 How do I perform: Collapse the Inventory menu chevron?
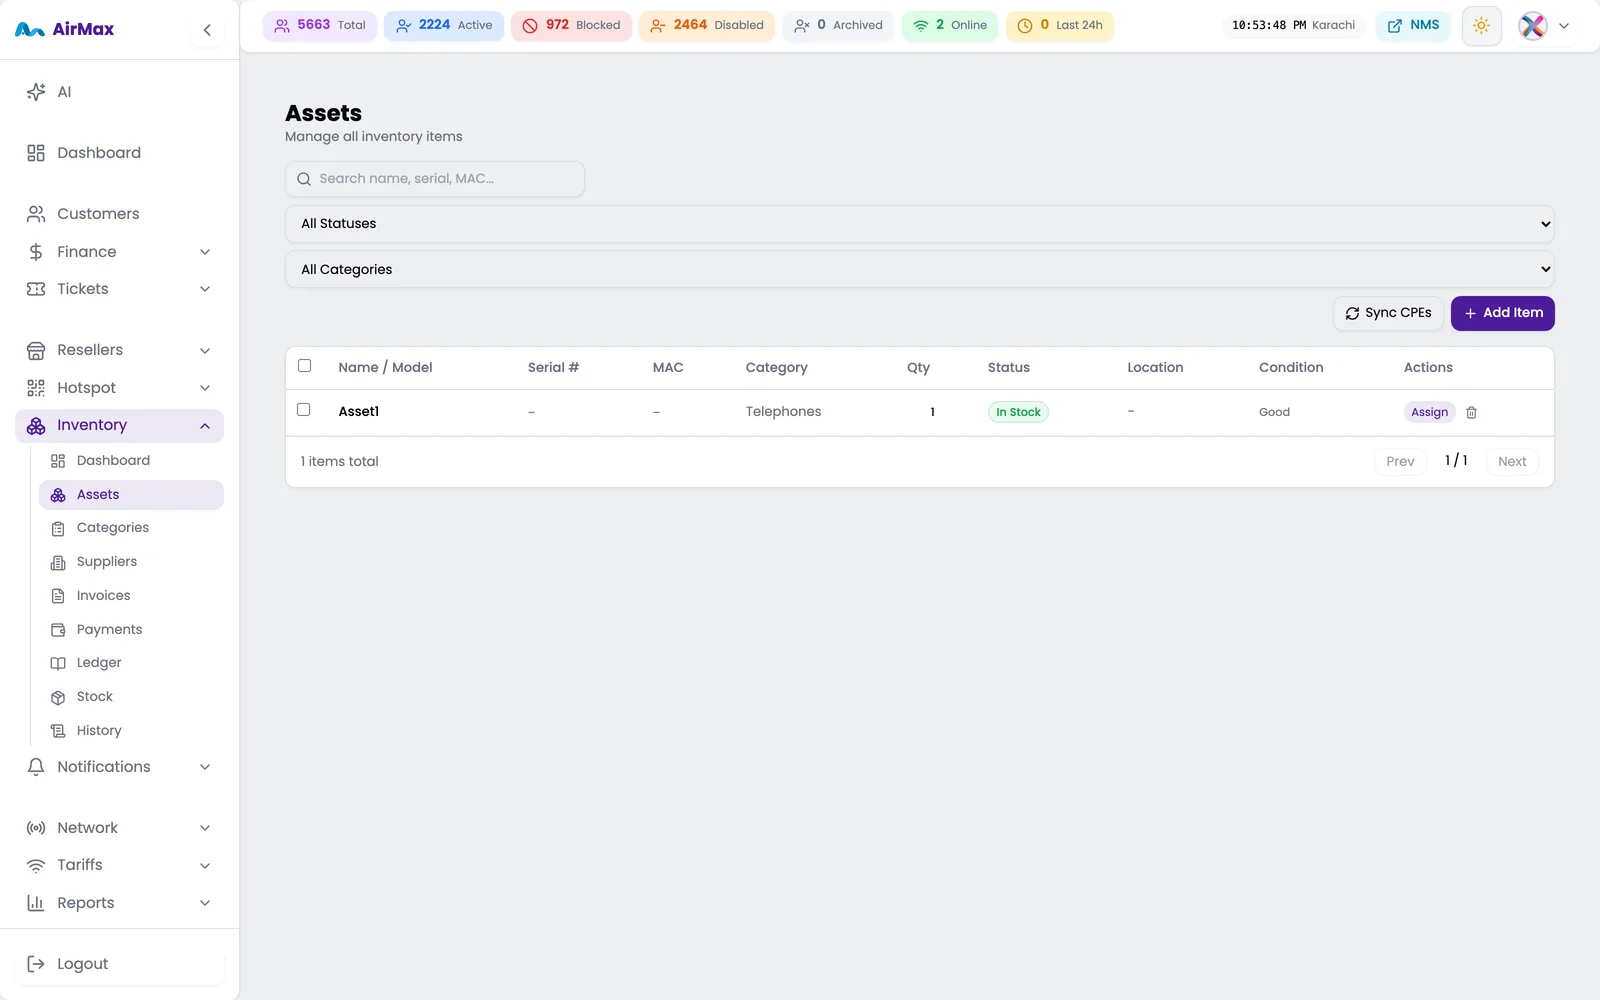coord(205,426)
